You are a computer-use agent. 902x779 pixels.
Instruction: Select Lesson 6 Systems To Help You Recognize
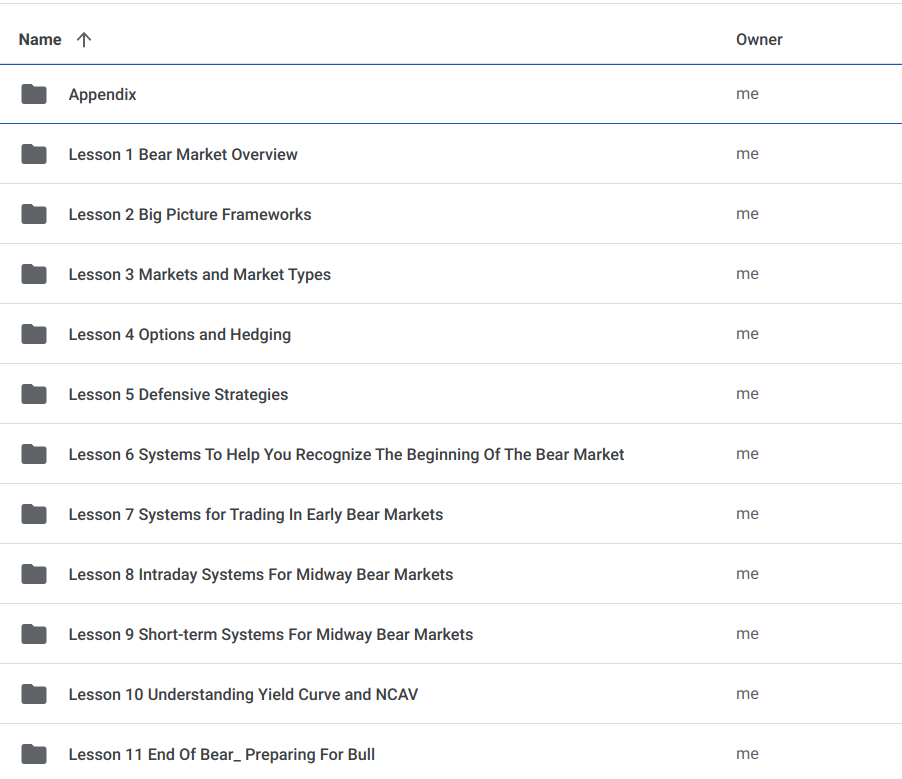345,453
